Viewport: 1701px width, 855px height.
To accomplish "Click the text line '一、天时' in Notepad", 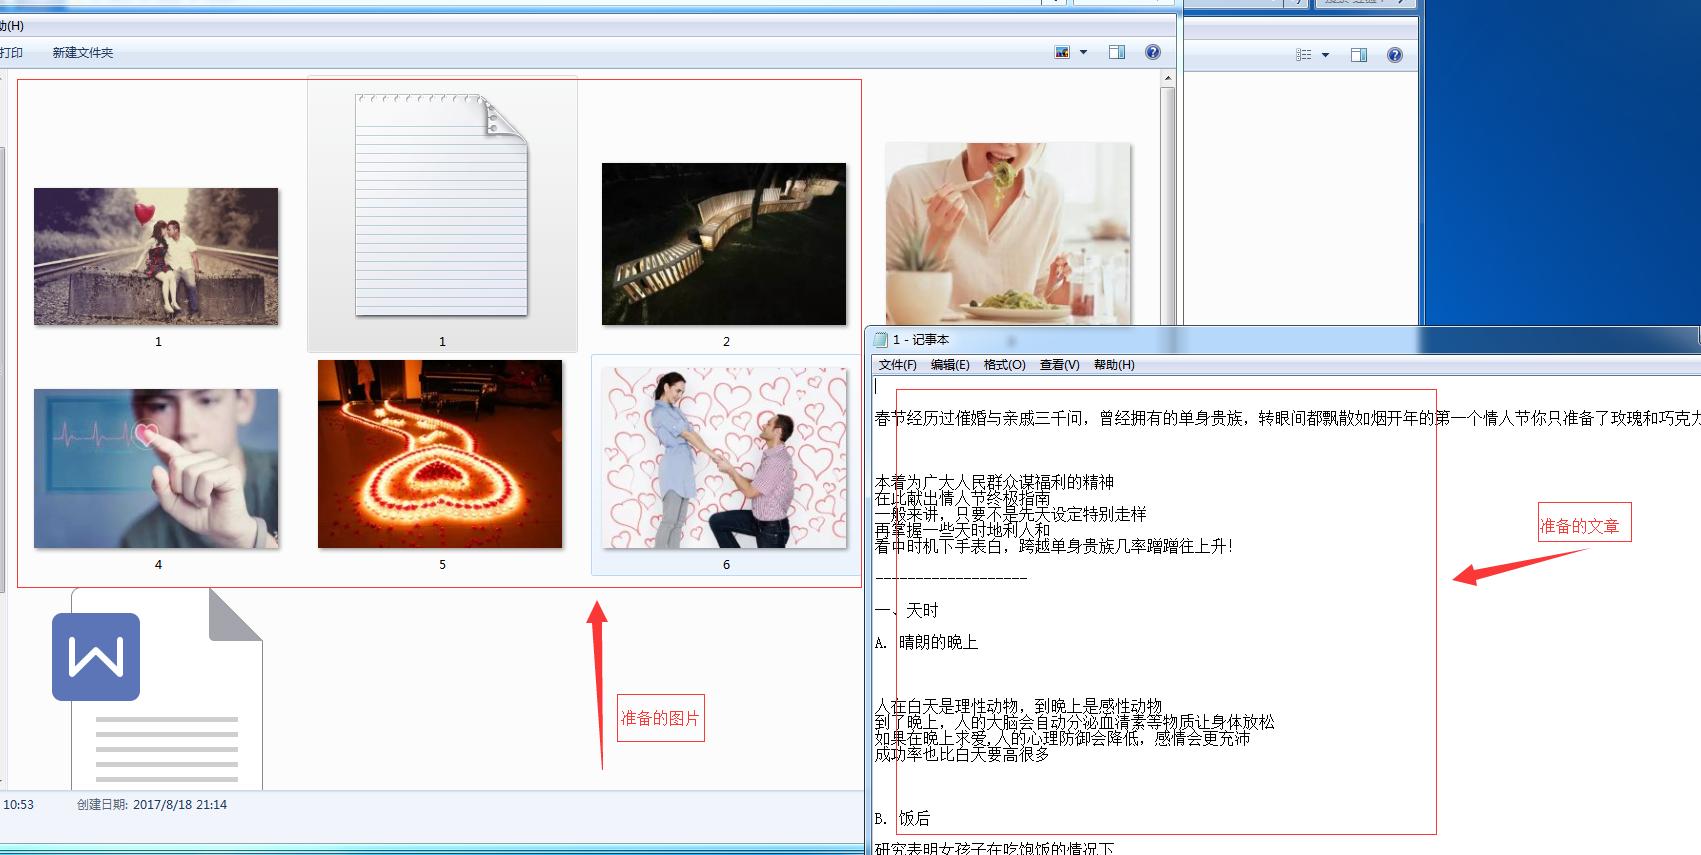I will (907, 610).
